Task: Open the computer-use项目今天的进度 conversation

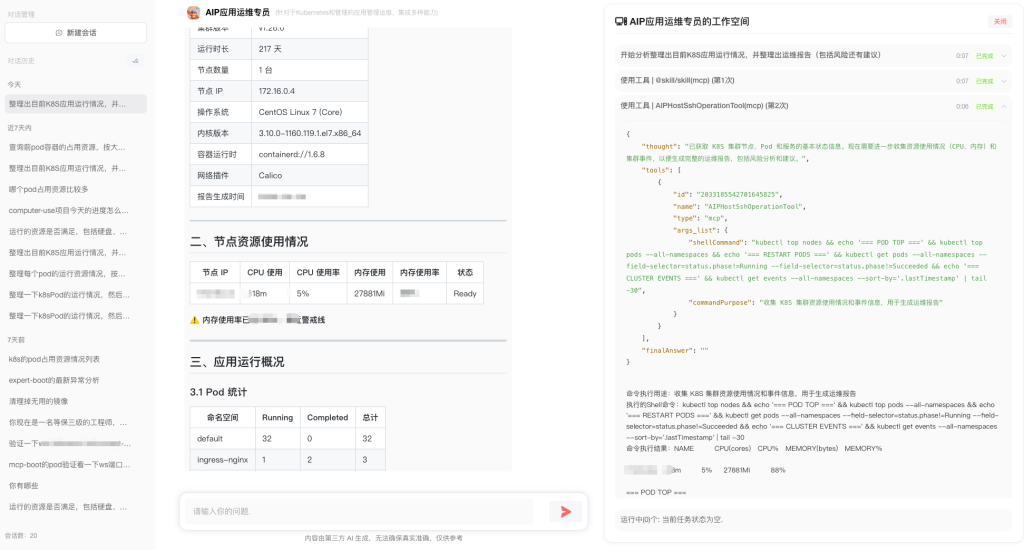Action: pos(68,211)
